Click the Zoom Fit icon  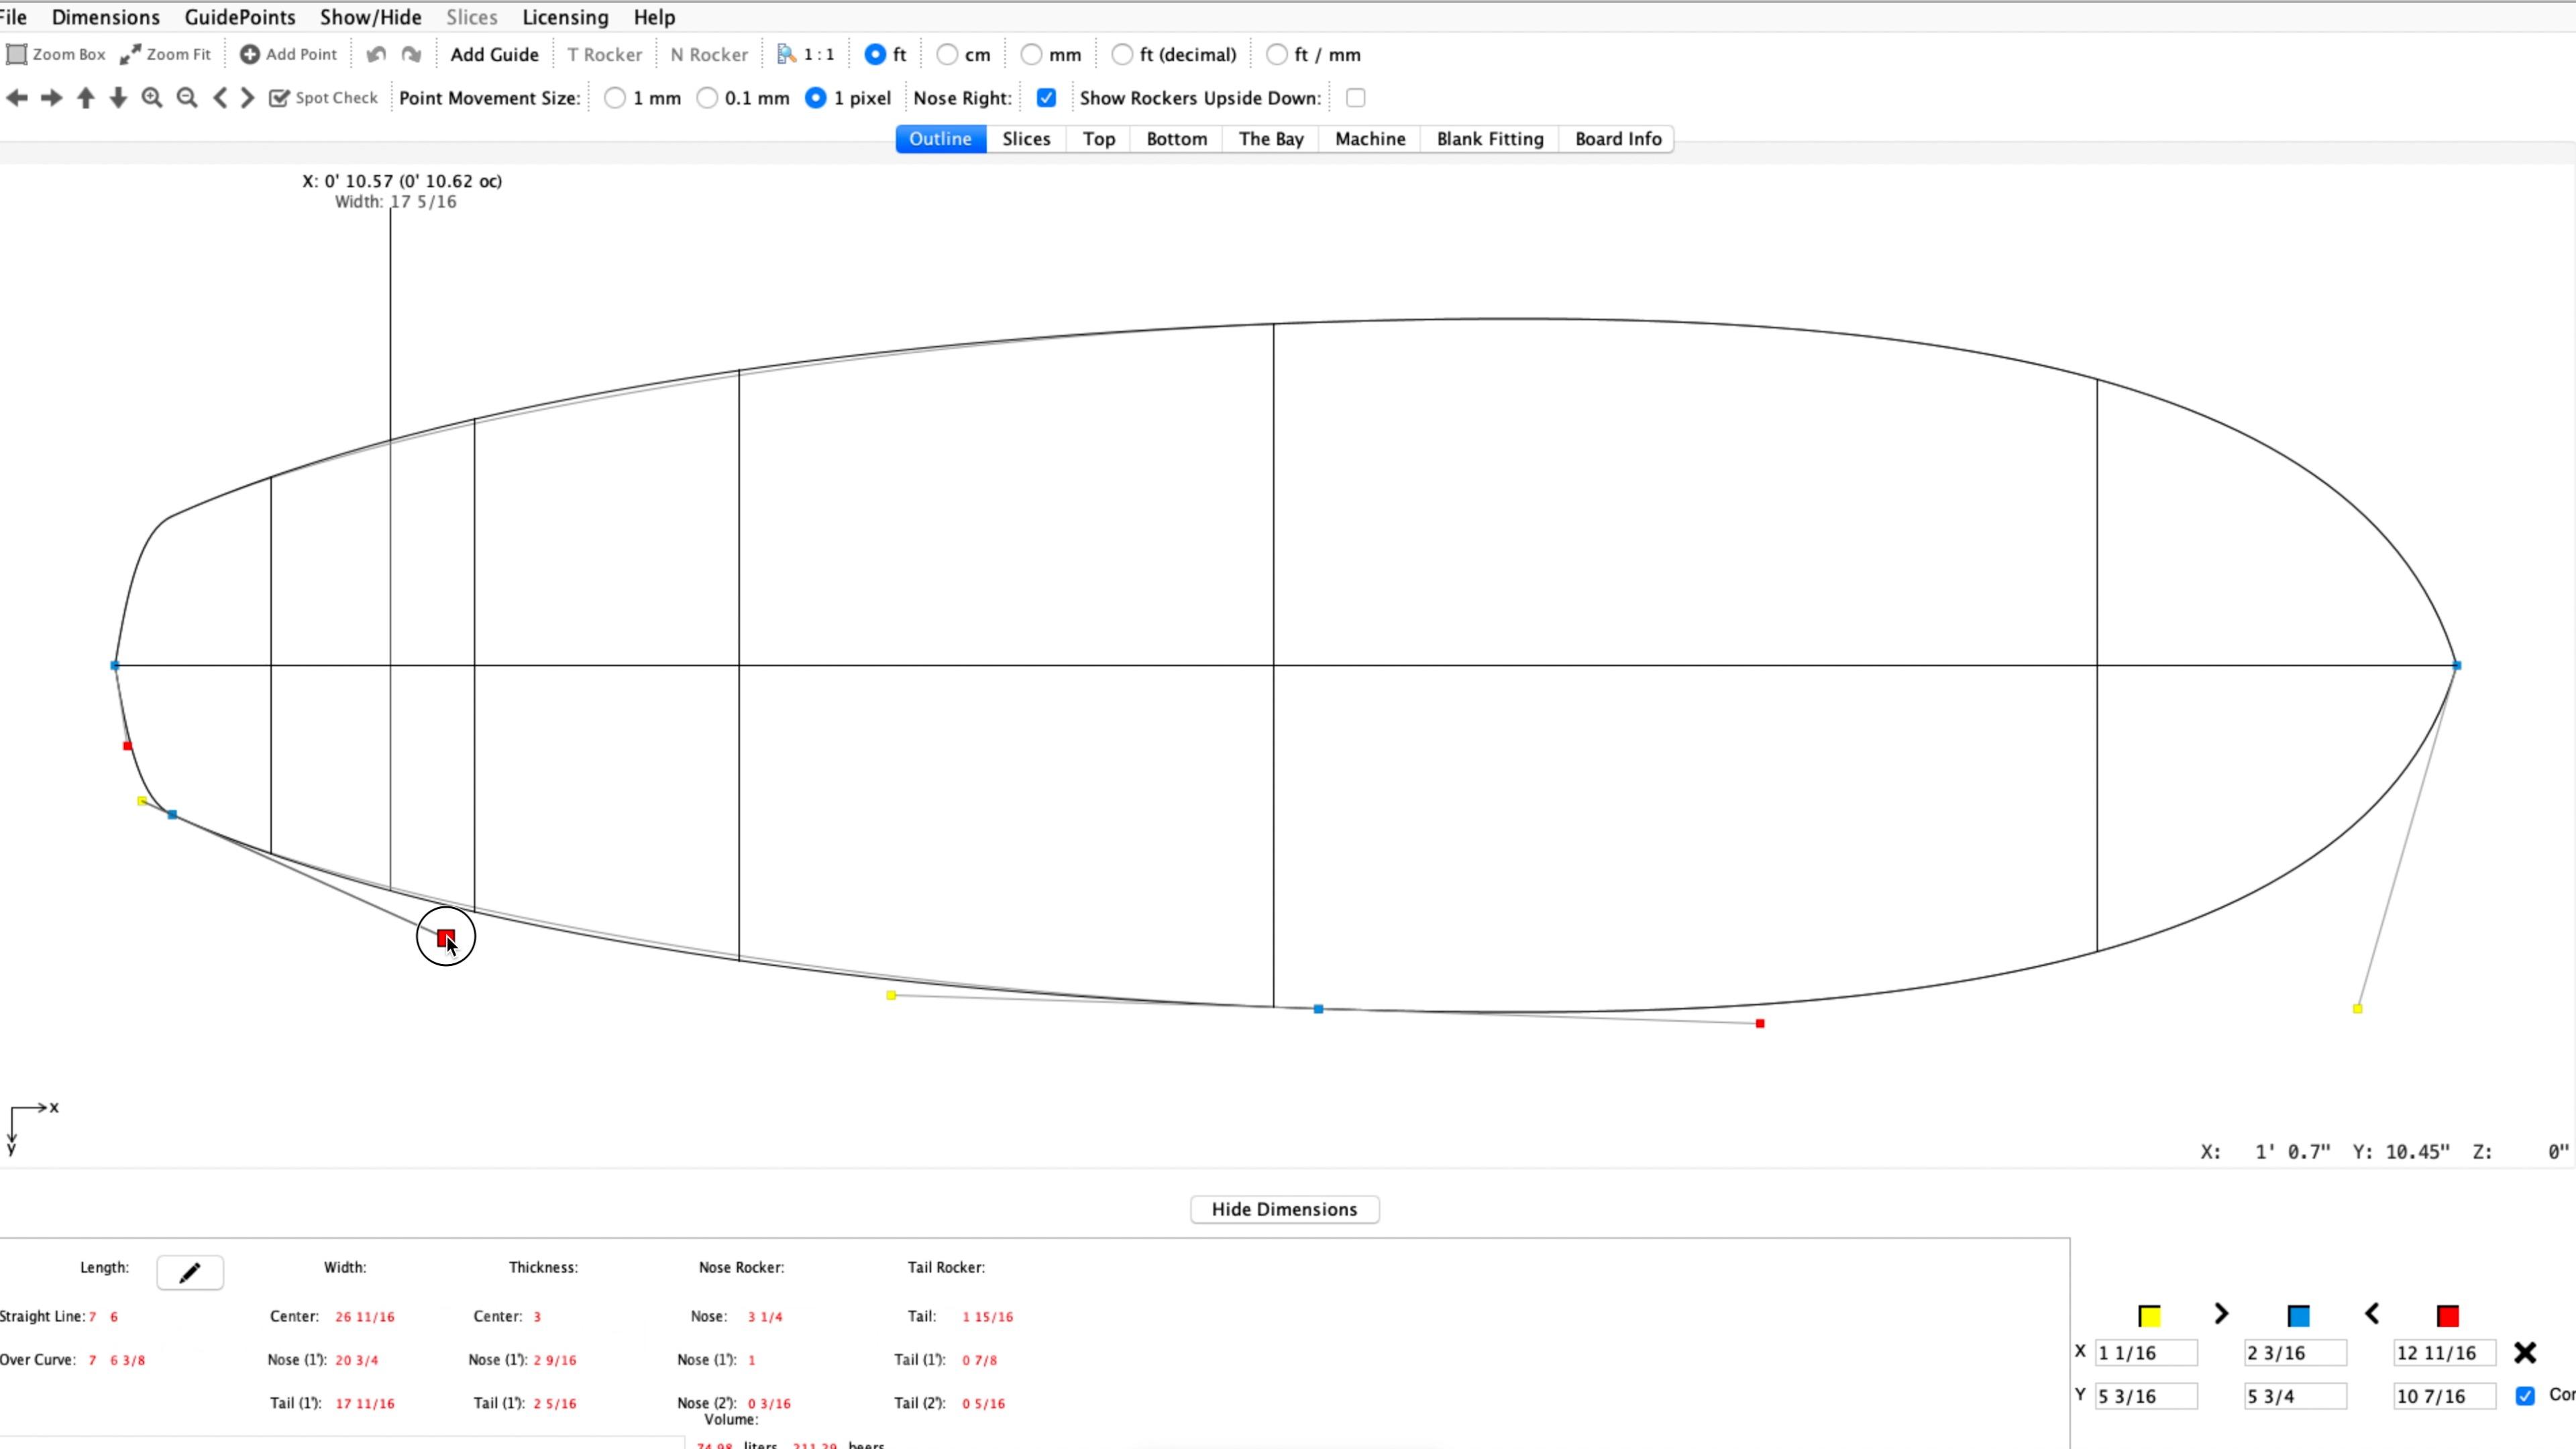tap(131, 55)
